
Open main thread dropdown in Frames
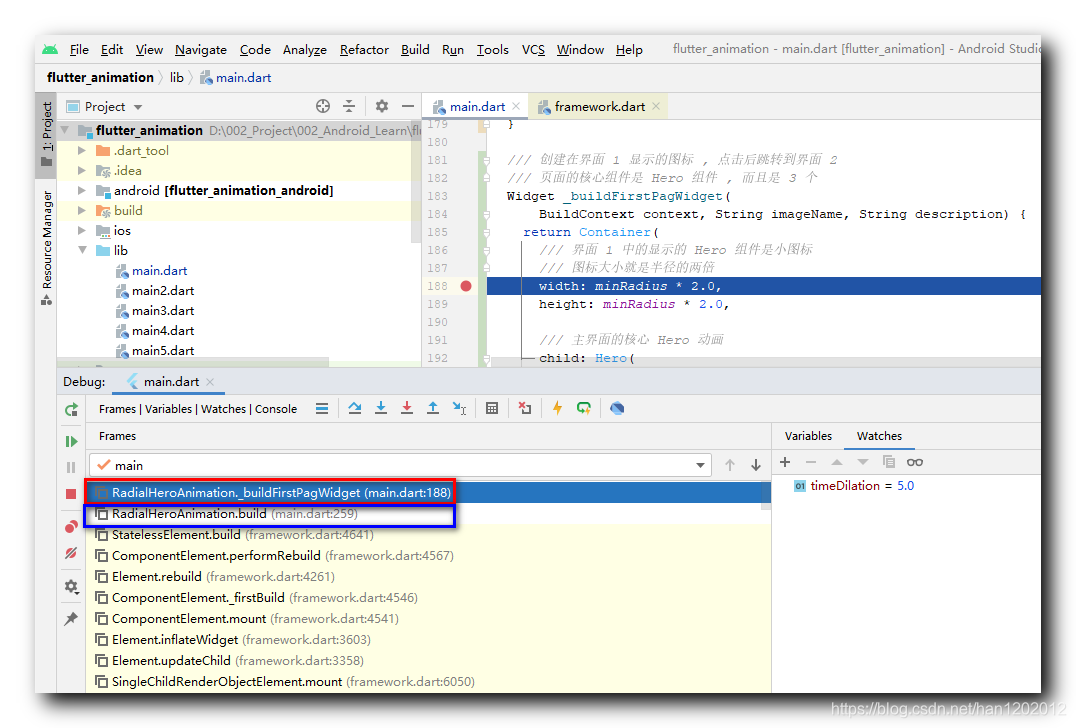[x=400, y=465]
